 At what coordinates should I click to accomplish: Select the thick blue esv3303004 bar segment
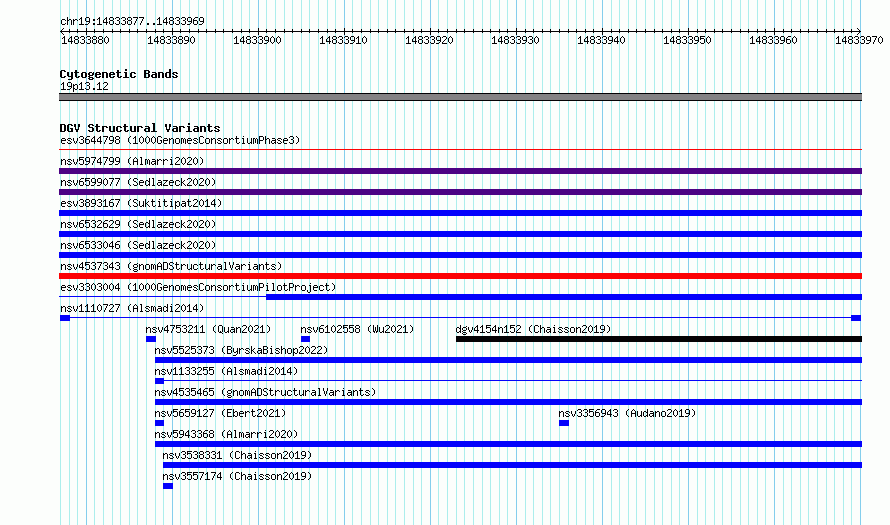tap(564, 297)
